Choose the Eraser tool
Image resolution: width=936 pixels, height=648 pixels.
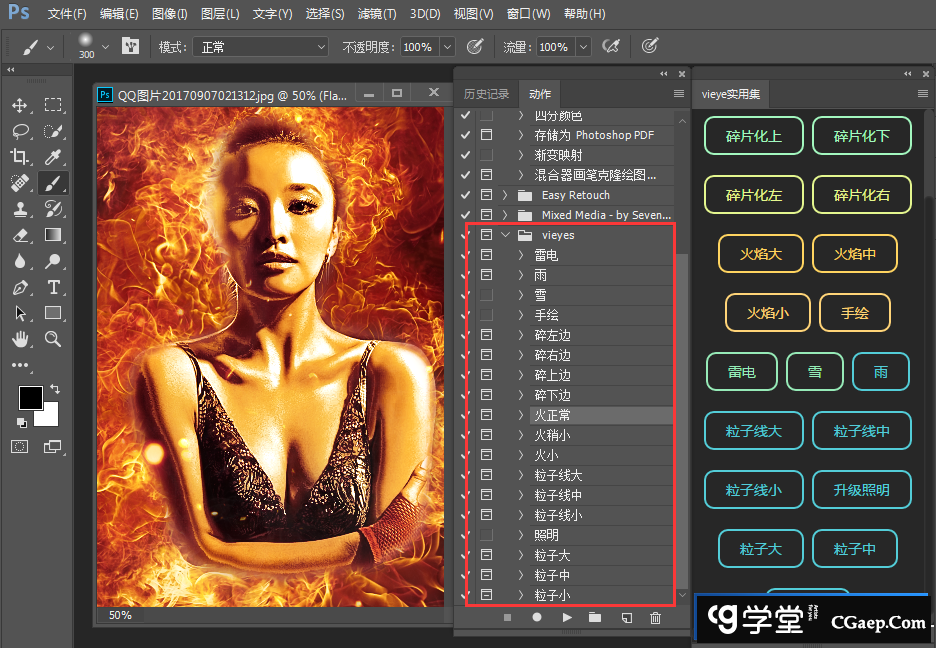(20, 235)
